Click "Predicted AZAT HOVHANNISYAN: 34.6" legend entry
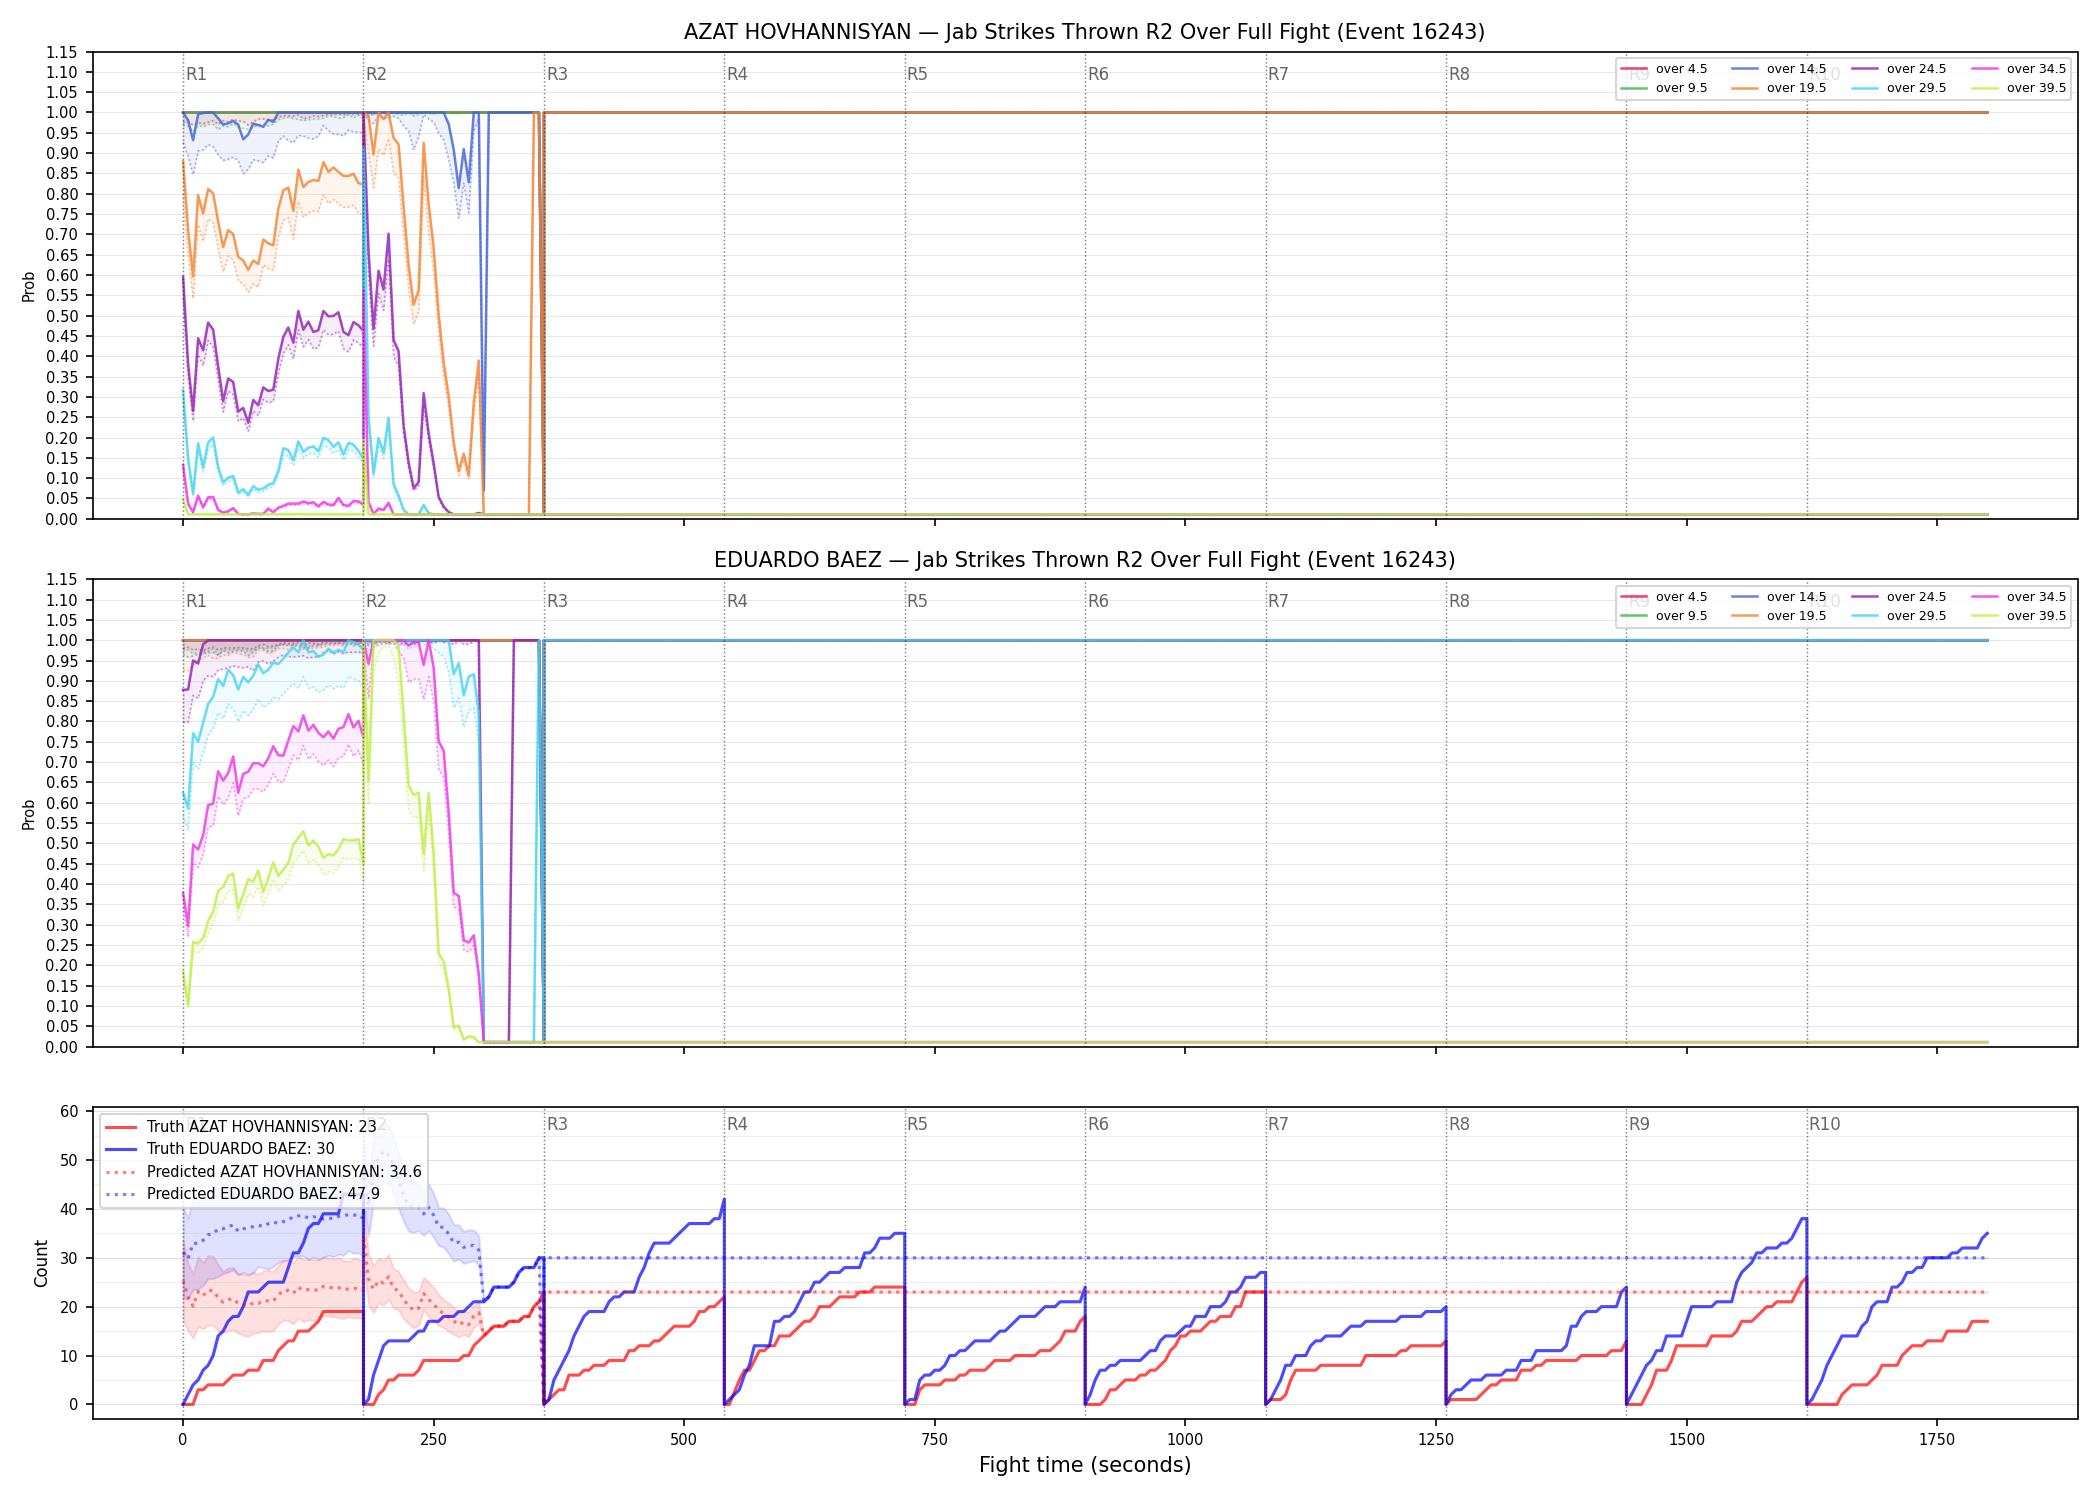This screenshot has height=1500, width=2100. (x=263, y=1171)
